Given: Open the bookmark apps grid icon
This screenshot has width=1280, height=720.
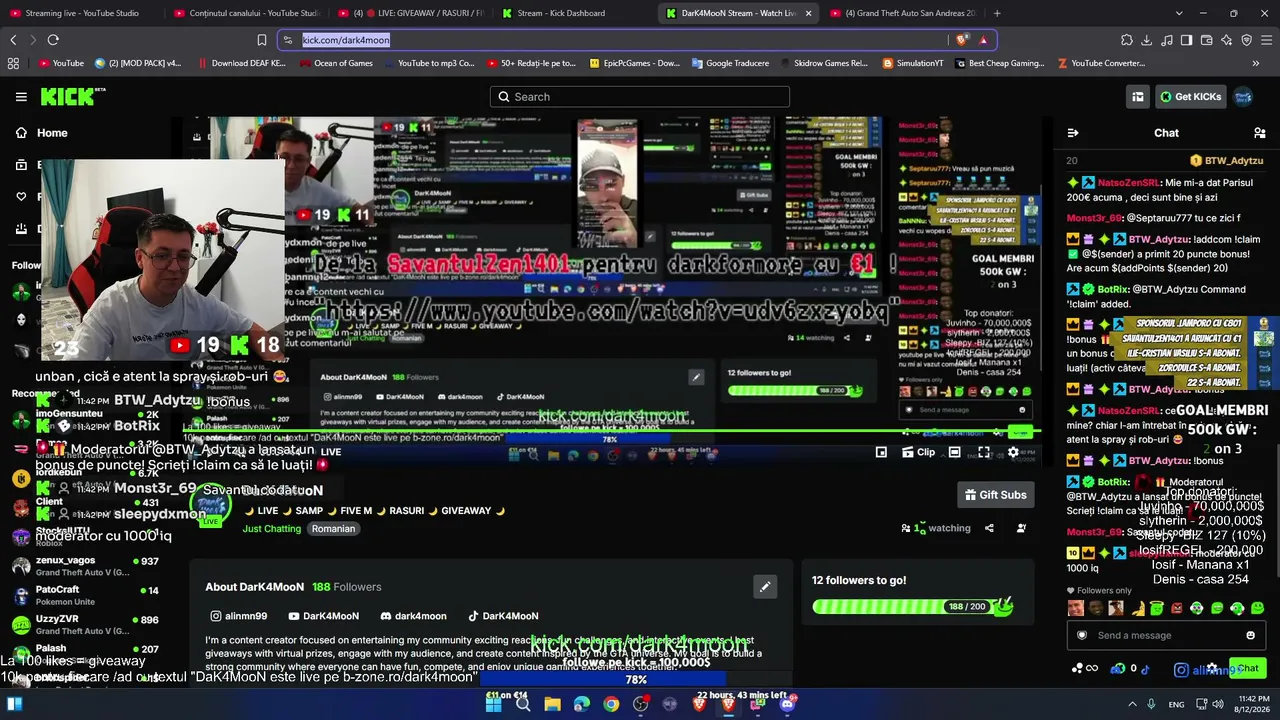Looking at the screenshot, I should 13,63.
